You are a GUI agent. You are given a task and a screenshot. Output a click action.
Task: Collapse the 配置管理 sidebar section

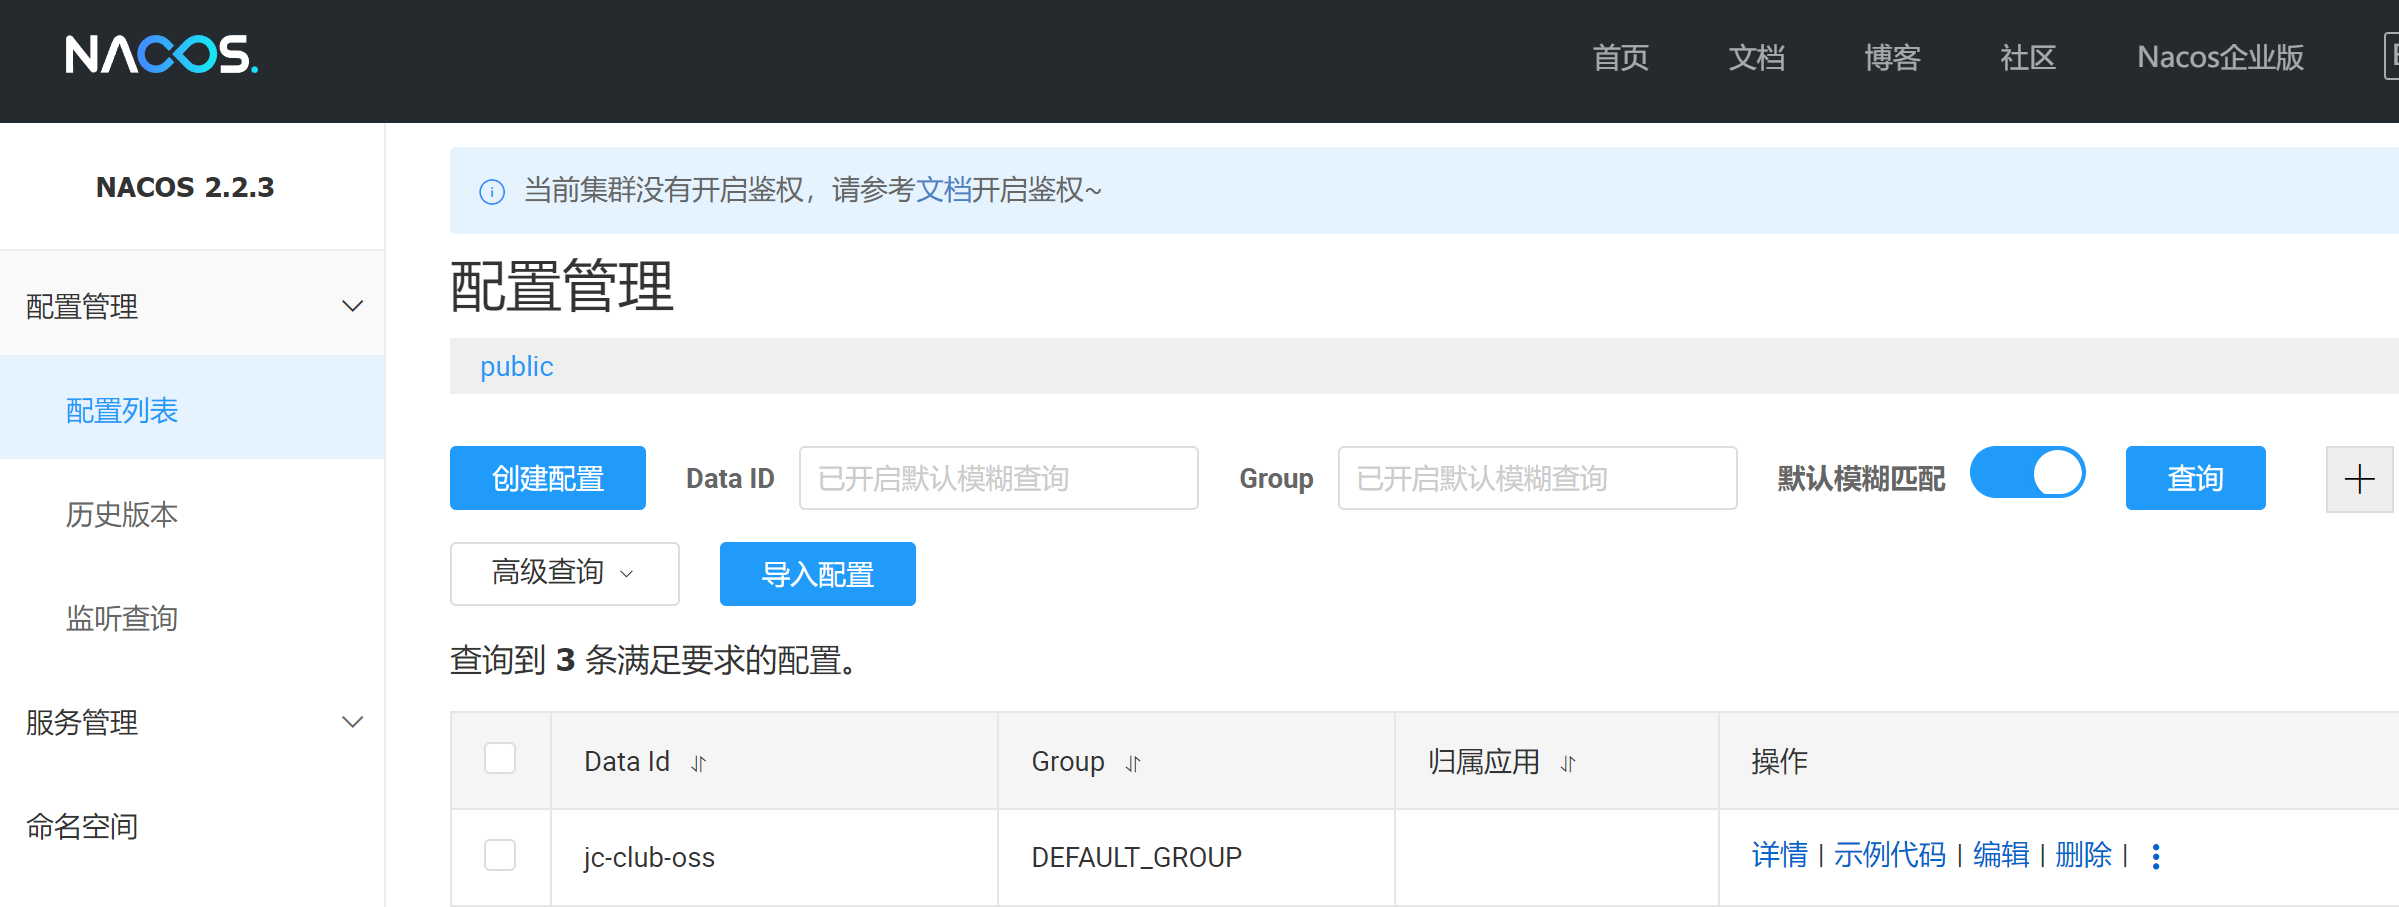192,306
